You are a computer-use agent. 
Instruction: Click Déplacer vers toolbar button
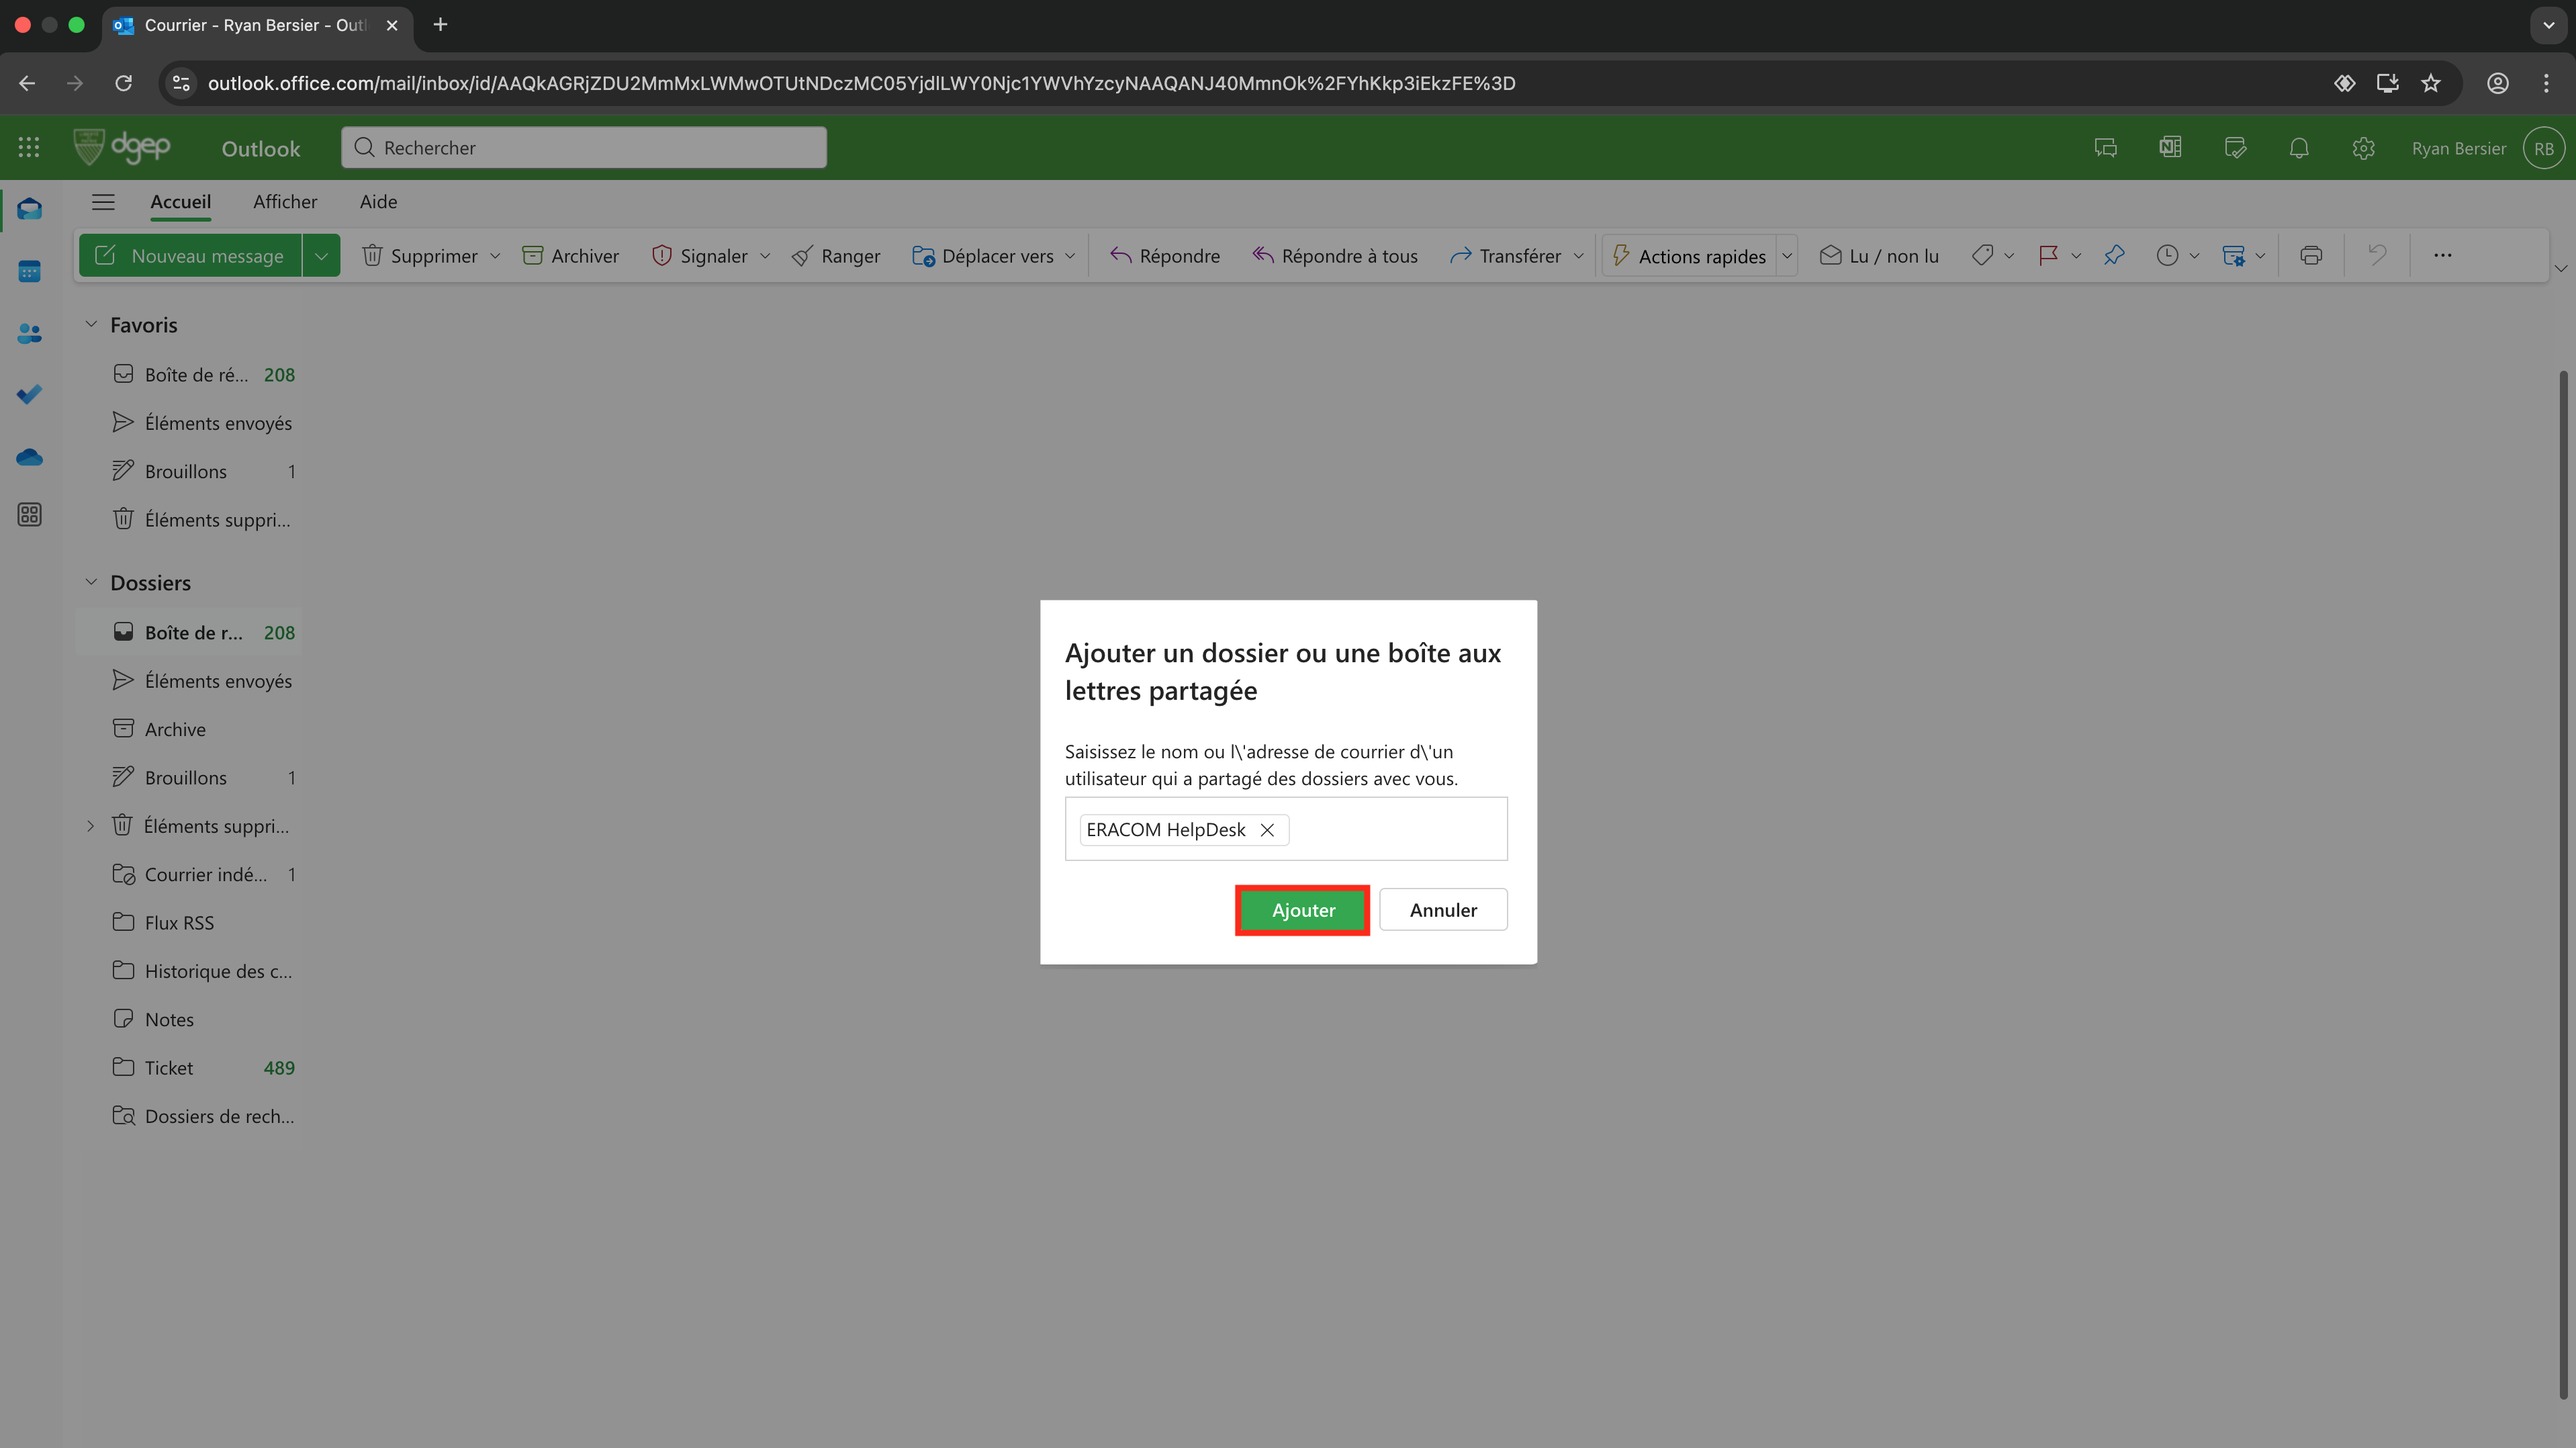click(x=983, y=256)
